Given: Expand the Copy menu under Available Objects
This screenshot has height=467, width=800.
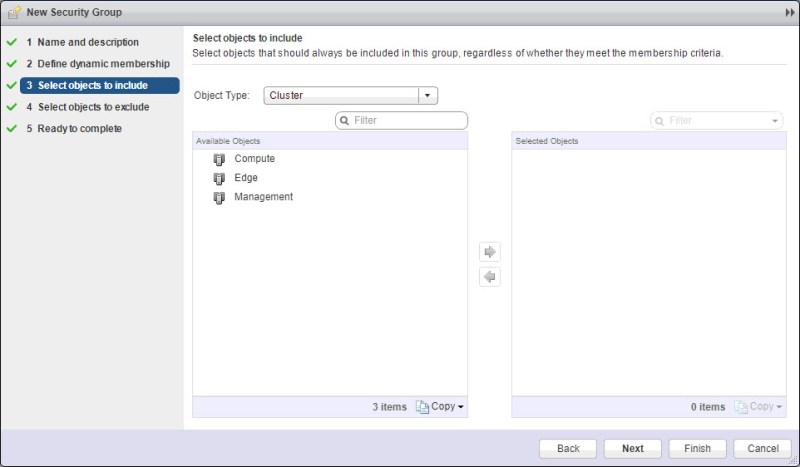Looking at the screenshot, I should coord(461,407).
